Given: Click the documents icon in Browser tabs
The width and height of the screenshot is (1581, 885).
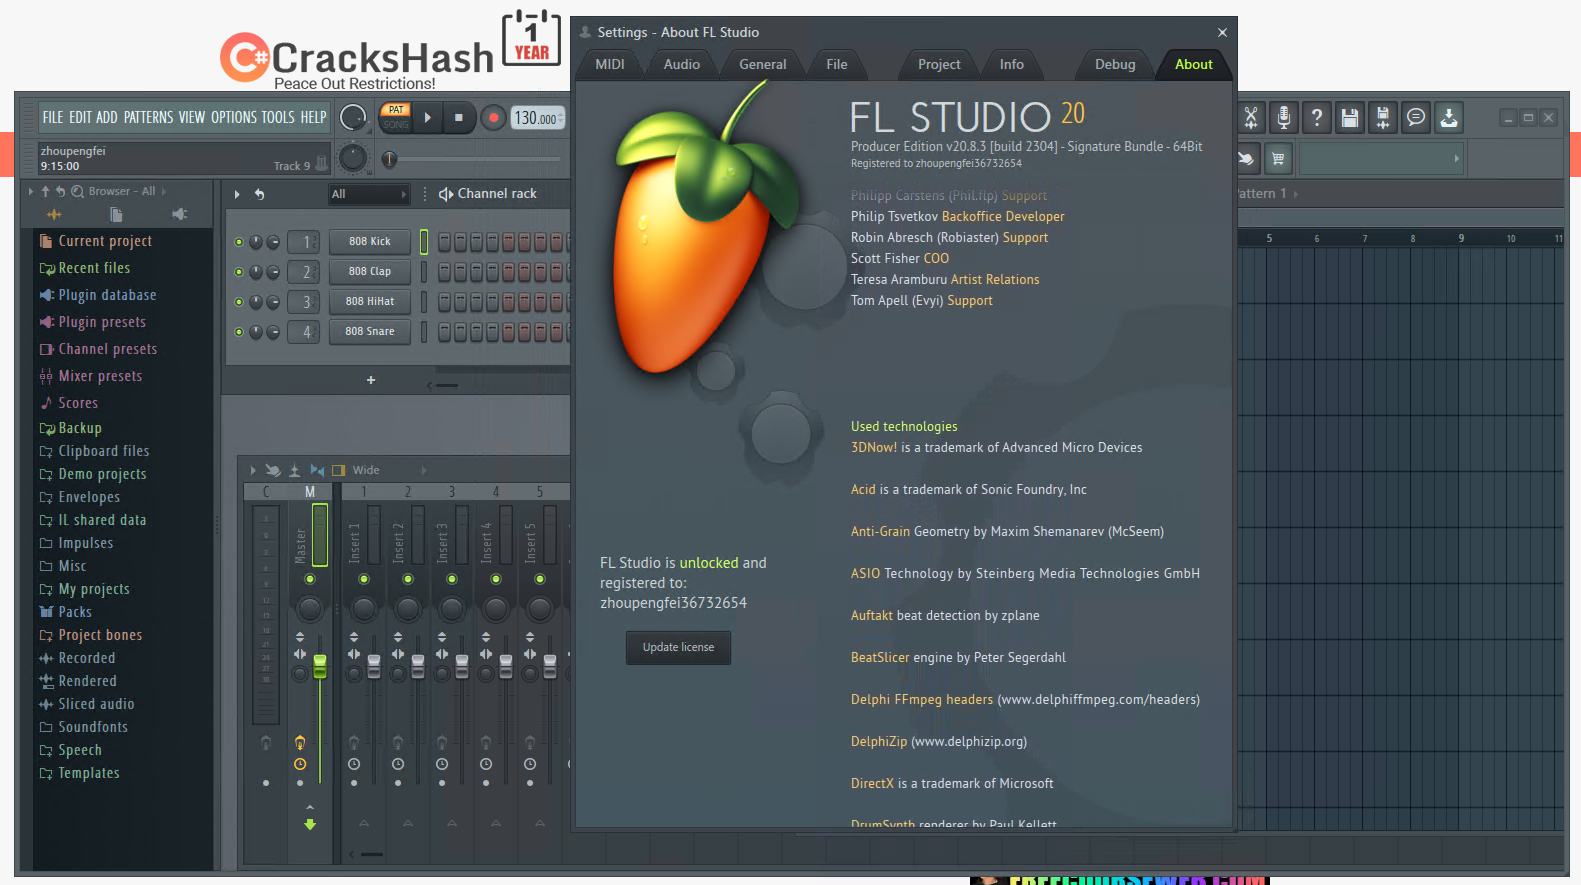Looking at the screenshot, I should coord(116,214).
